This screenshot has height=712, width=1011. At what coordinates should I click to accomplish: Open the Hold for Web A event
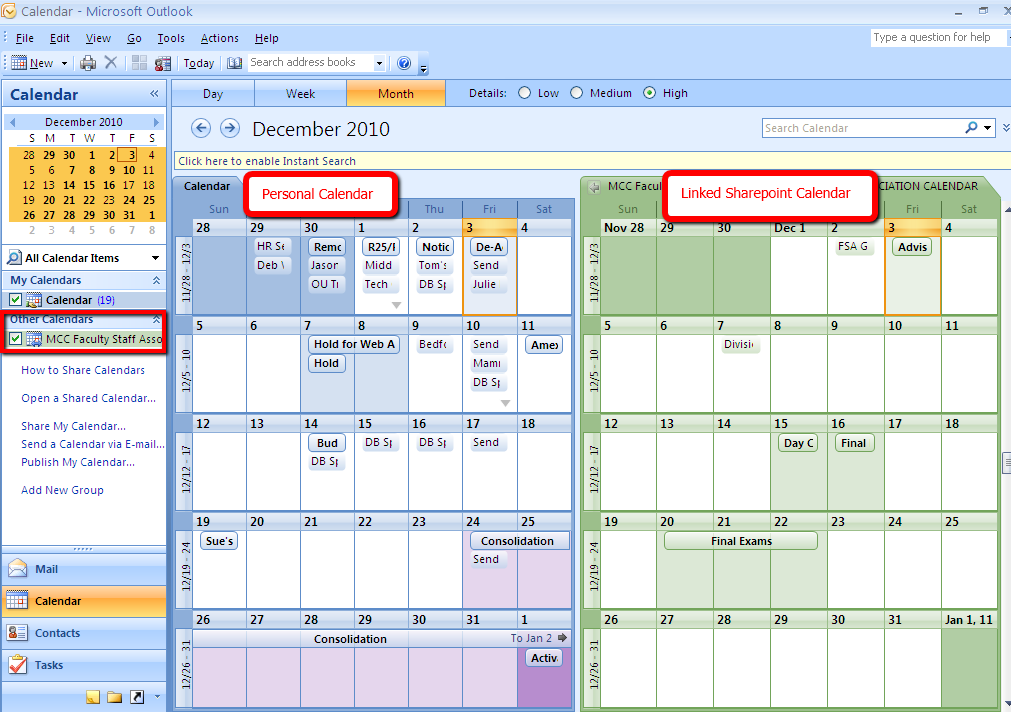pyautogui.click(x=354, y=344)
